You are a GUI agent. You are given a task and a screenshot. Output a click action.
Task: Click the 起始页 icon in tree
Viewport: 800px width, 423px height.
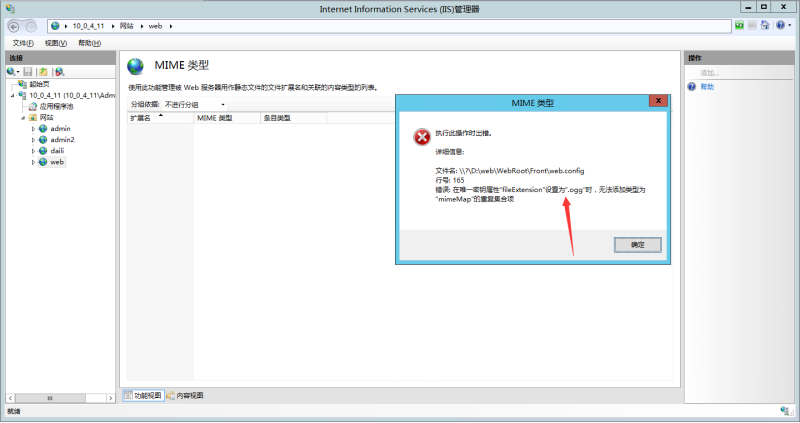pyautogui.click(x=22, y=84)
